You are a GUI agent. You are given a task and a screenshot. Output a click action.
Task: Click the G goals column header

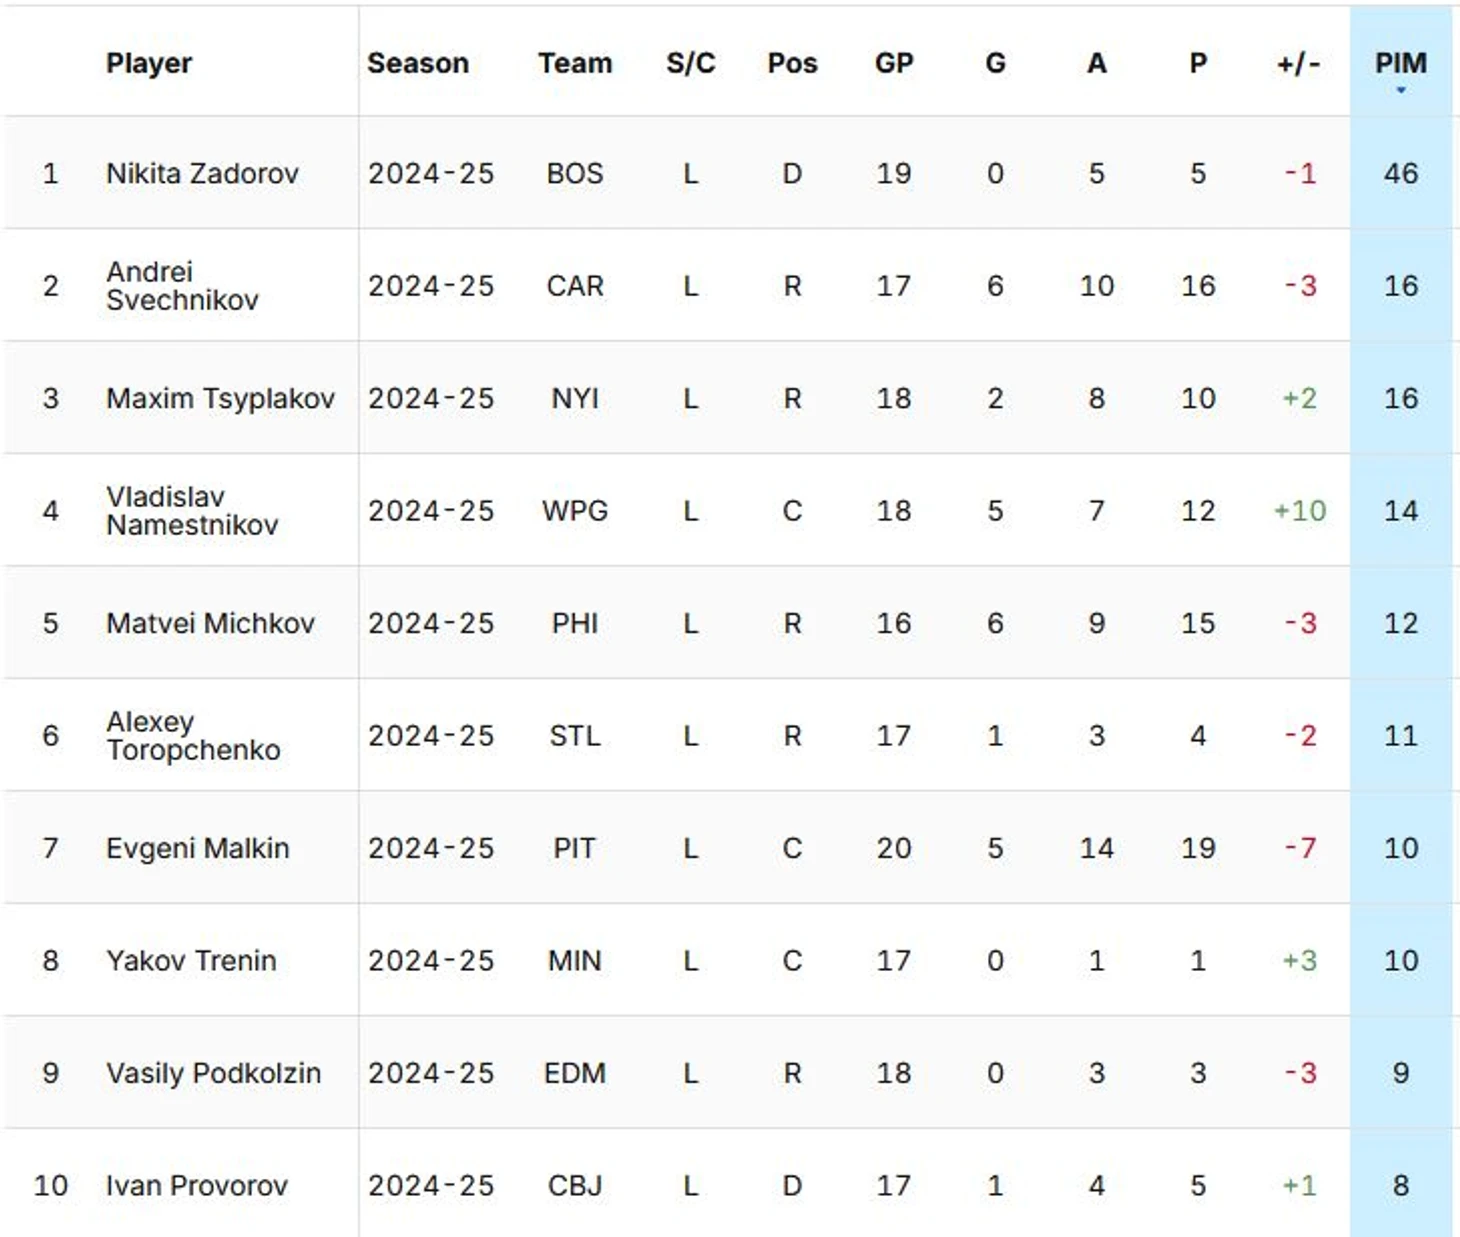[x=995, y=63]
